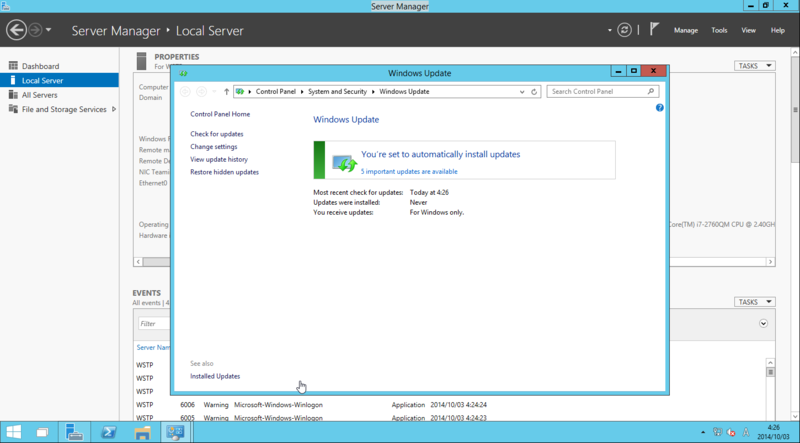The image size is (800, 443).
Task: Open address bar history dropdown
Action: click(x=522, y=92)
